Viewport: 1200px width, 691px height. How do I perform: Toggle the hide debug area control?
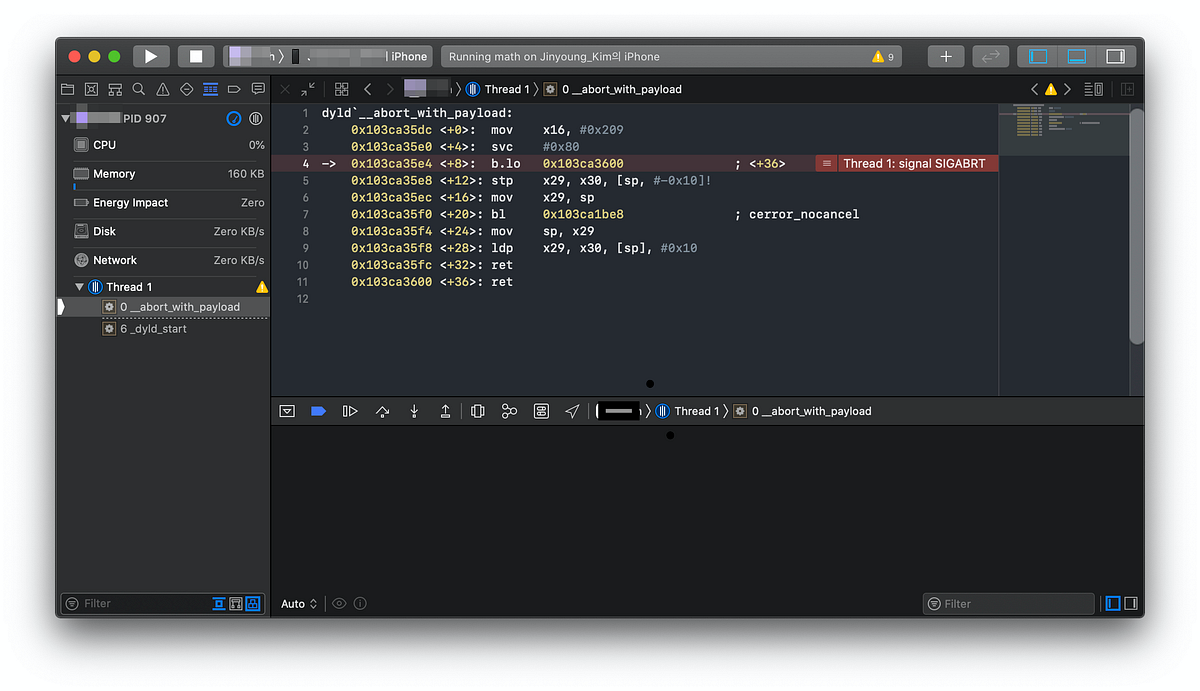pyautogui.click(x=287, y=411)
